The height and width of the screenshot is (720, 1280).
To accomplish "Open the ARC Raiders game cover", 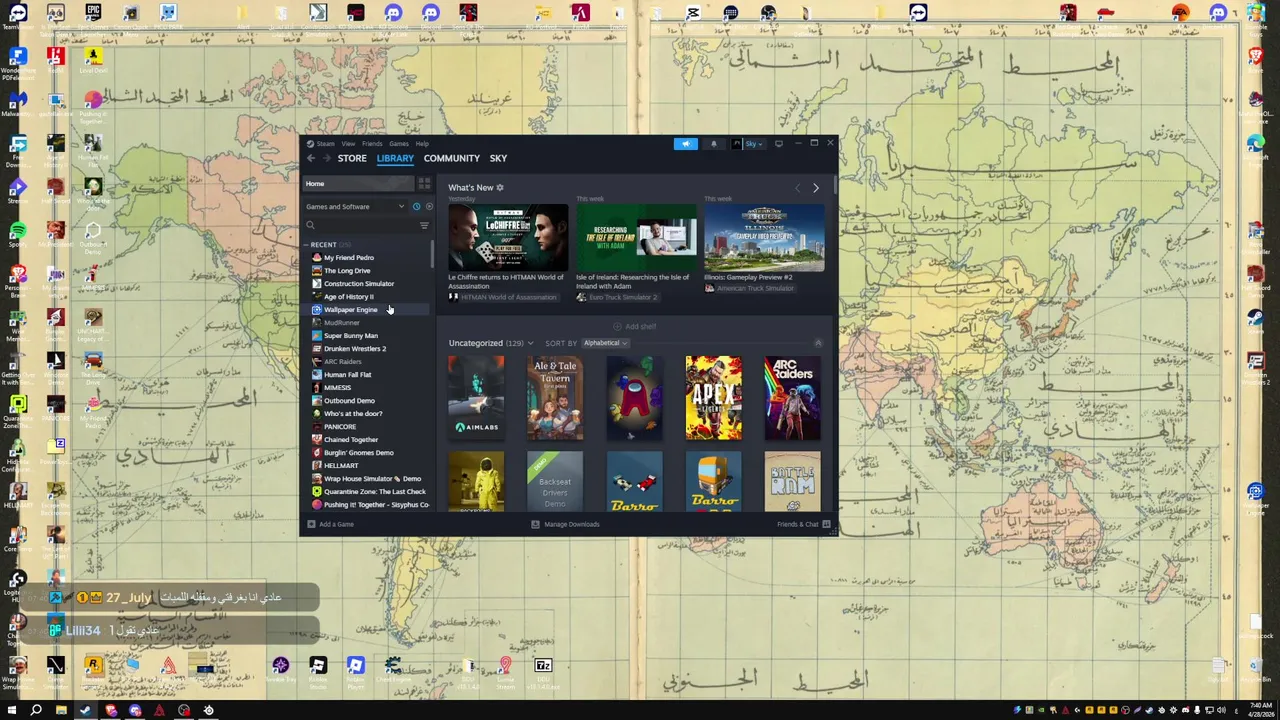I will pos(792,397).
